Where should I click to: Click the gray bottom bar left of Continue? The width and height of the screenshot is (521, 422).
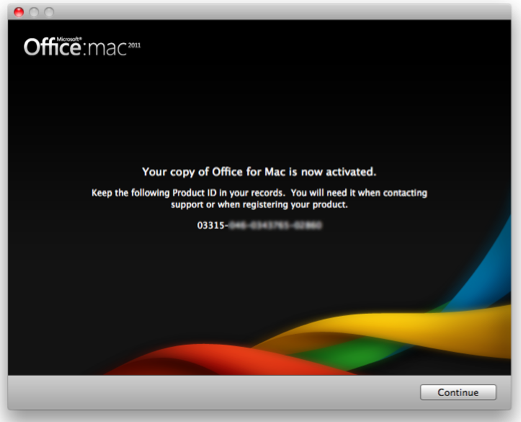click(213, 392)
